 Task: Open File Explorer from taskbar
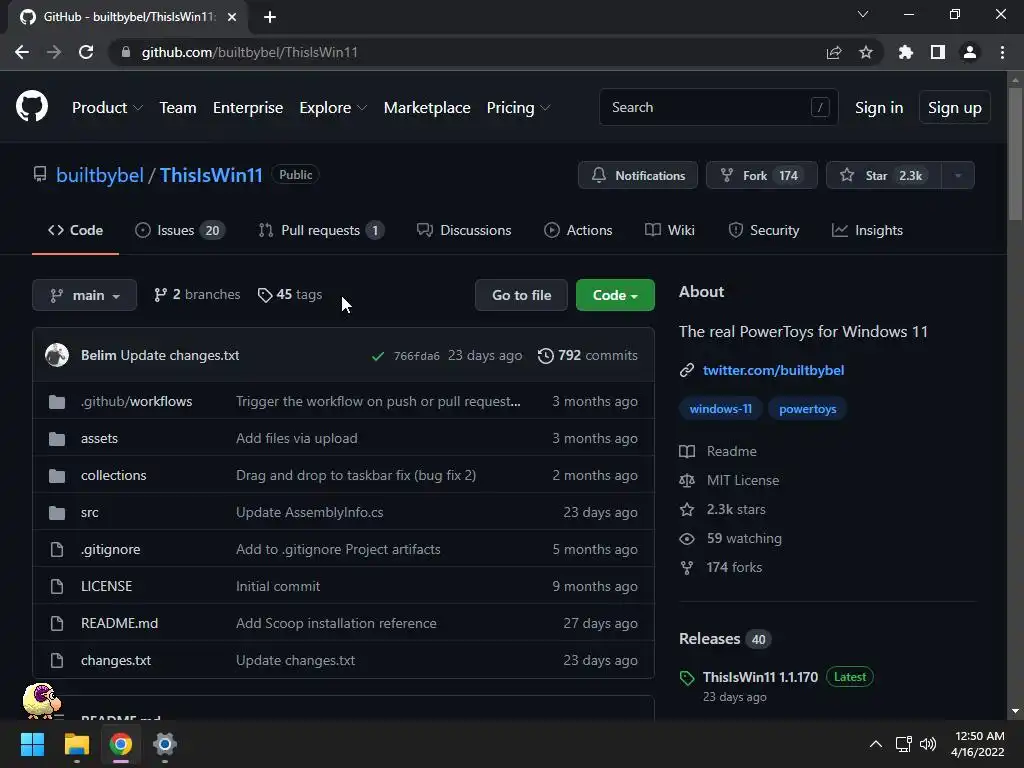pyautogui.click(x=76, y=744)
